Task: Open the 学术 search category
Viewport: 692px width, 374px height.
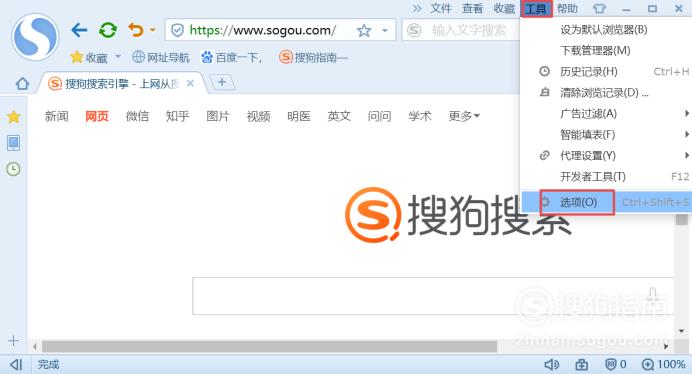Action: coord(420,116)
